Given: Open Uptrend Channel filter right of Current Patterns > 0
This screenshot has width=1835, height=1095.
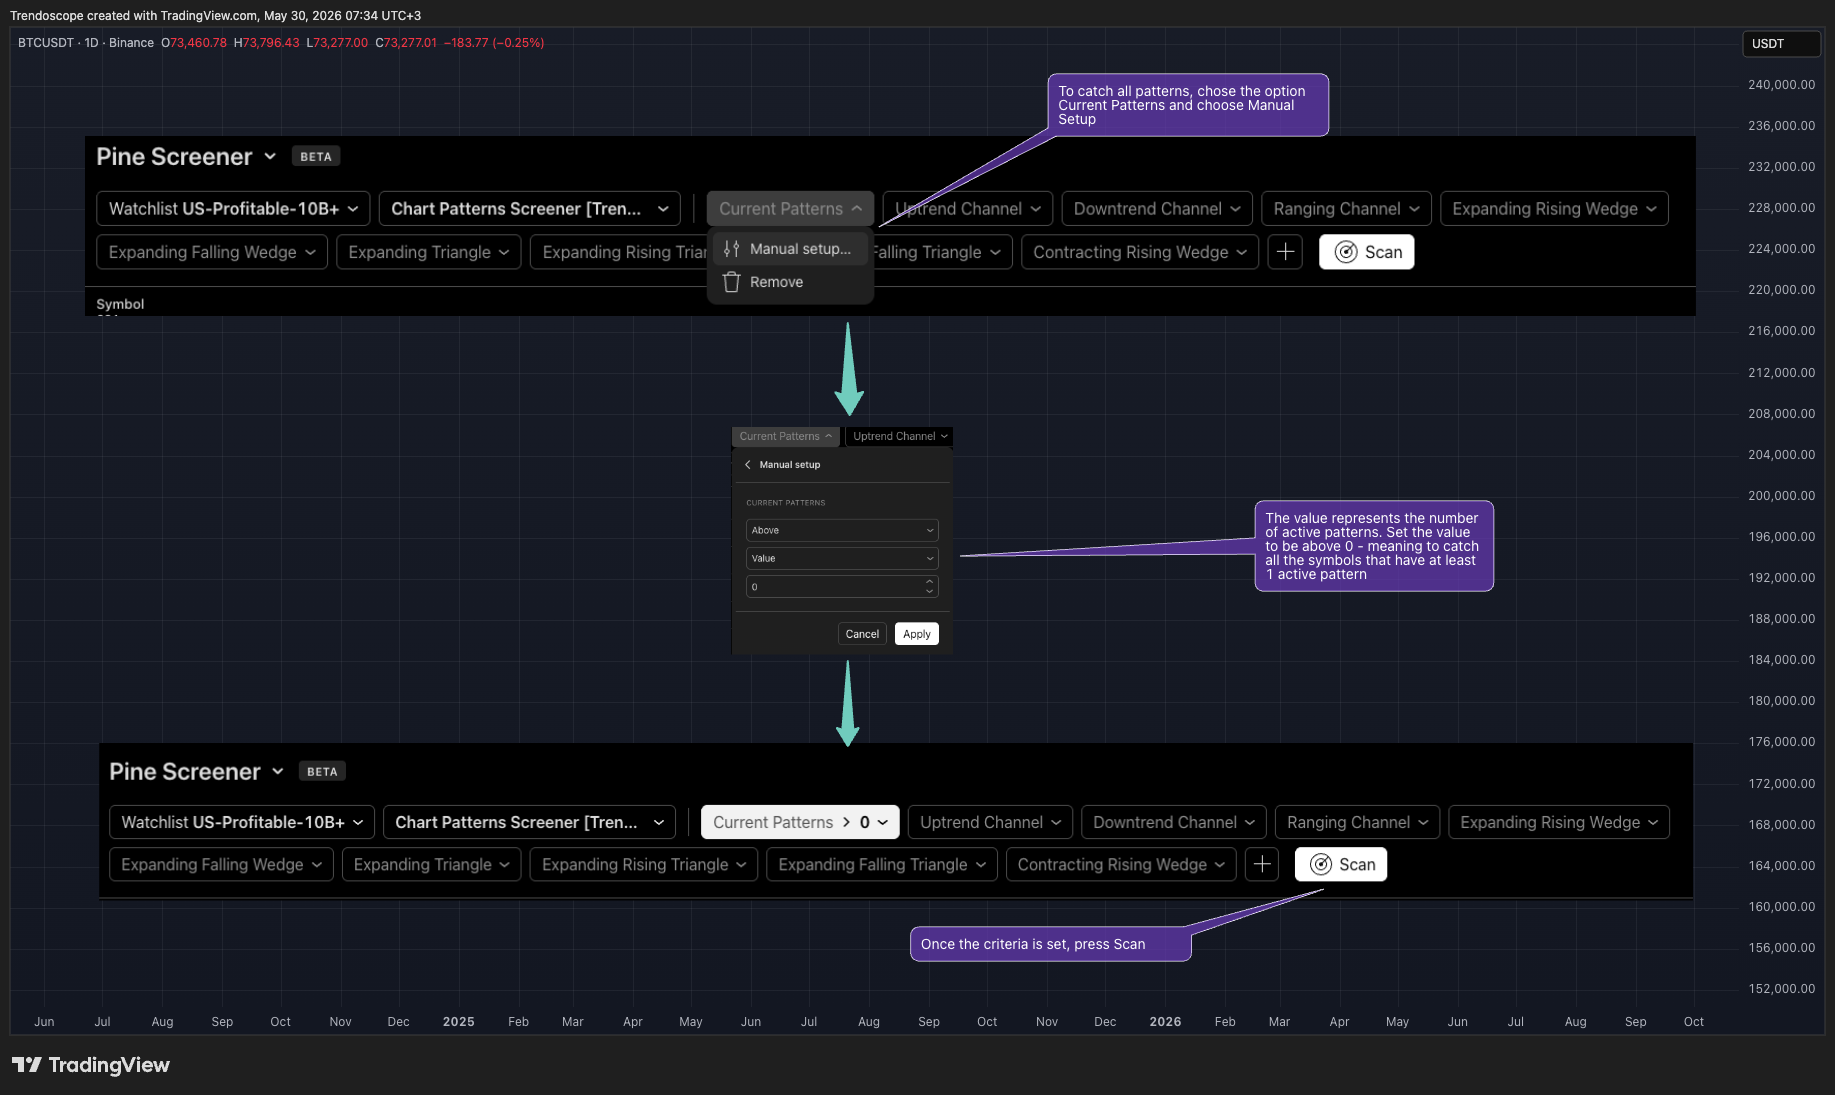Looking at the screenshot, I should pyautogui.click(x=990, y=822).
